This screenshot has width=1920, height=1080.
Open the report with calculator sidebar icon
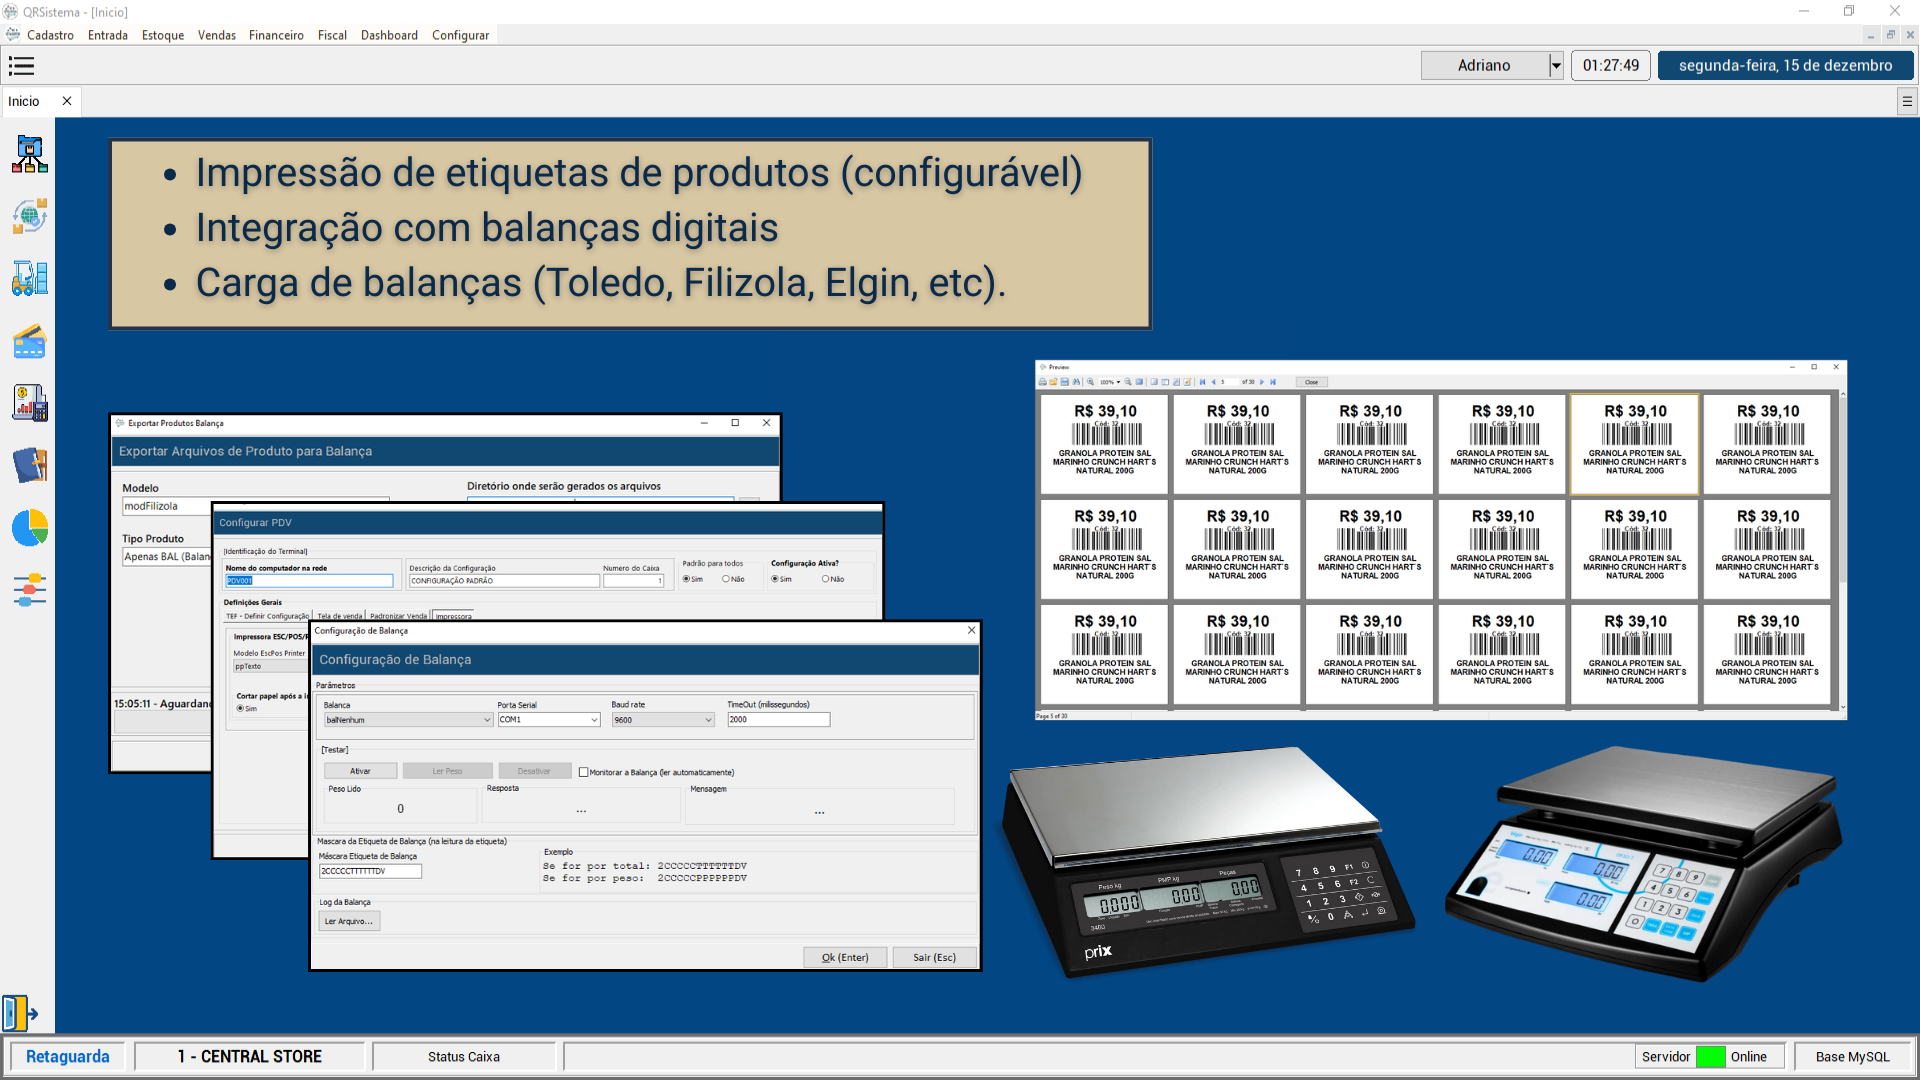[x=30, y=404]
